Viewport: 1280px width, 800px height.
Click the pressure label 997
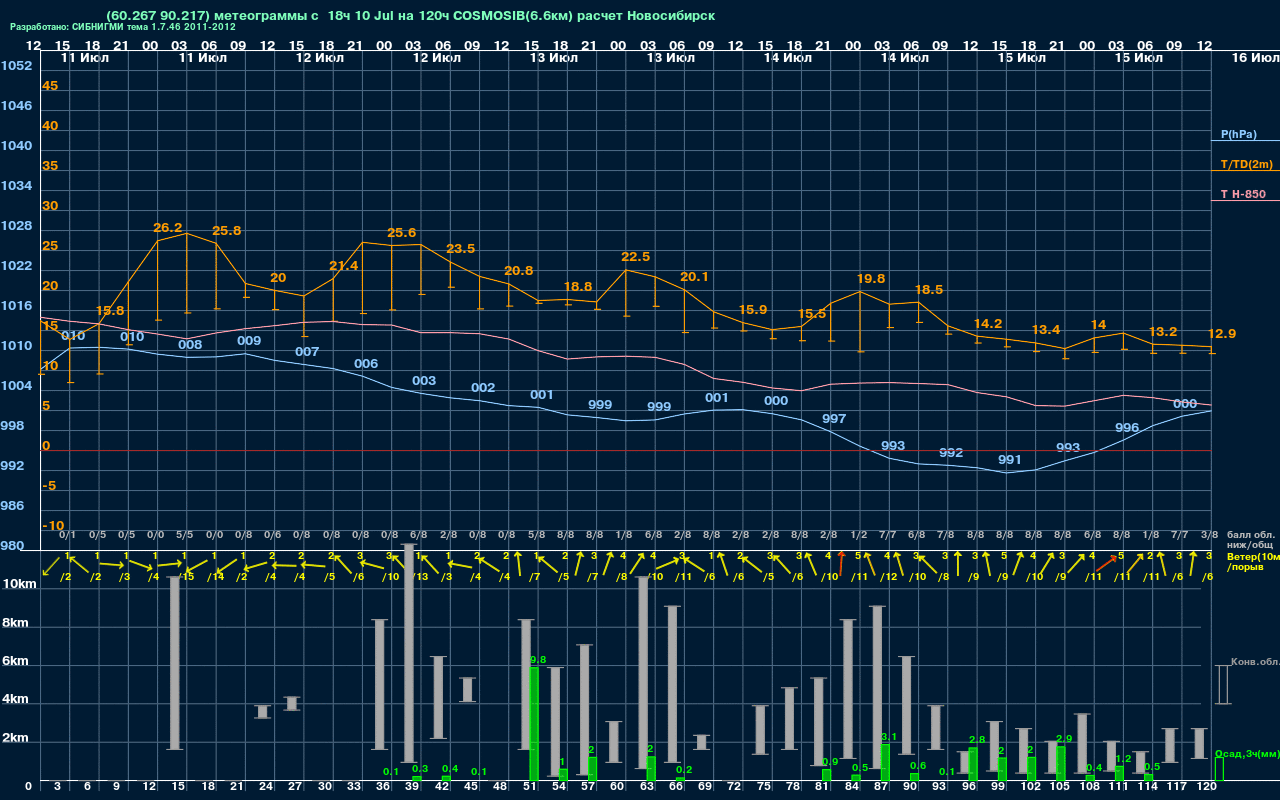tap(834, 418)
